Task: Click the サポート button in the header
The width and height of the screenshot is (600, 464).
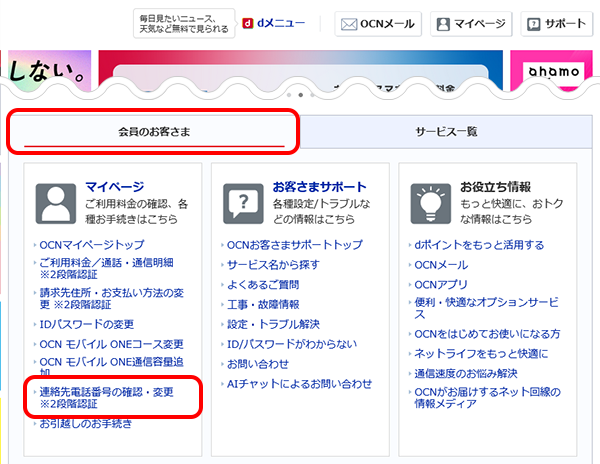Action: click(557, 23)
